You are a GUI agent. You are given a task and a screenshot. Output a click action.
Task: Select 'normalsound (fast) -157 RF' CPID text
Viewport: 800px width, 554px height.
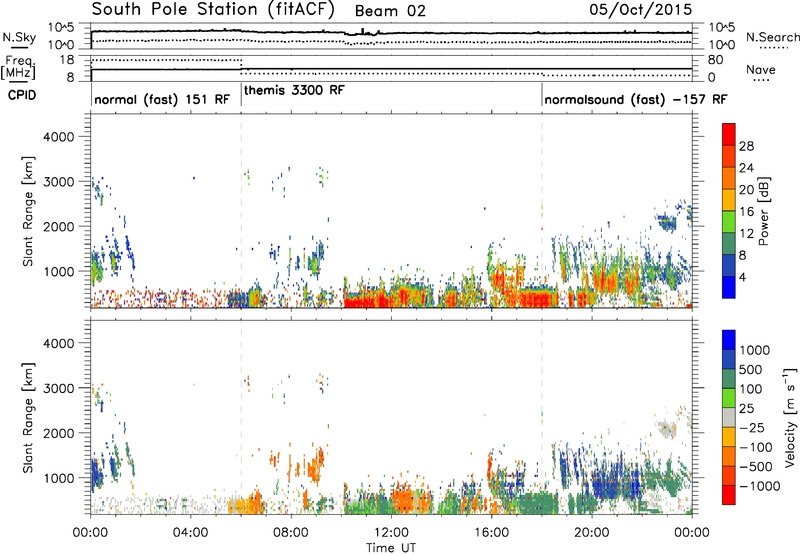(x=636, y=99)
